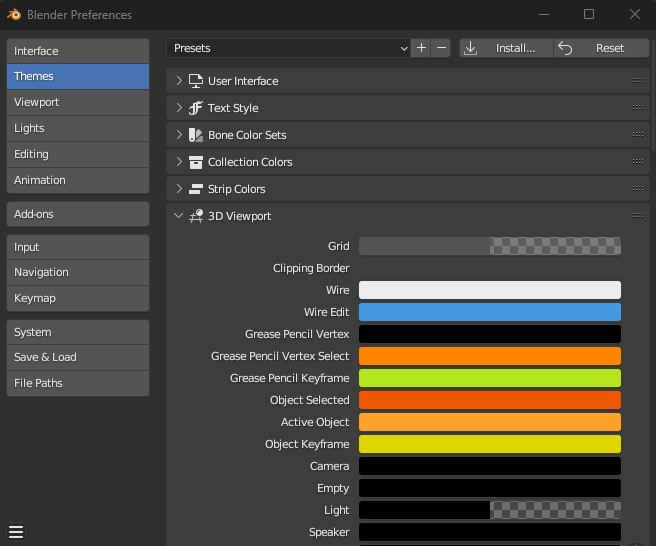Change the Wire color swatch
The height and width of the screenshot is (546, 656).
[489, 290]
